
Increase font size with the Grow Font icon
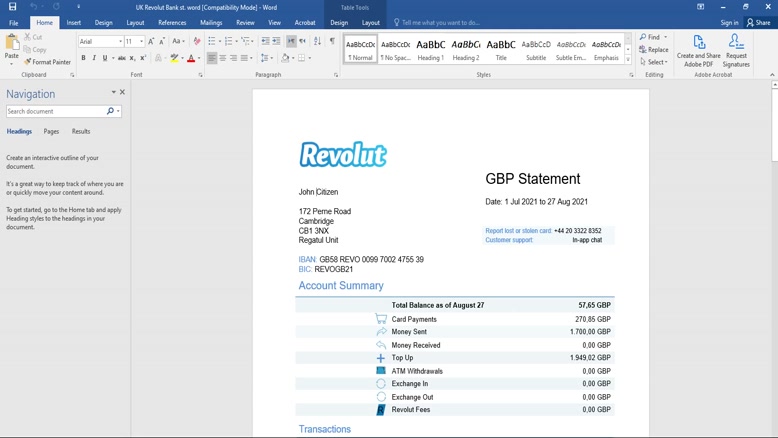(x=151, y=41)
